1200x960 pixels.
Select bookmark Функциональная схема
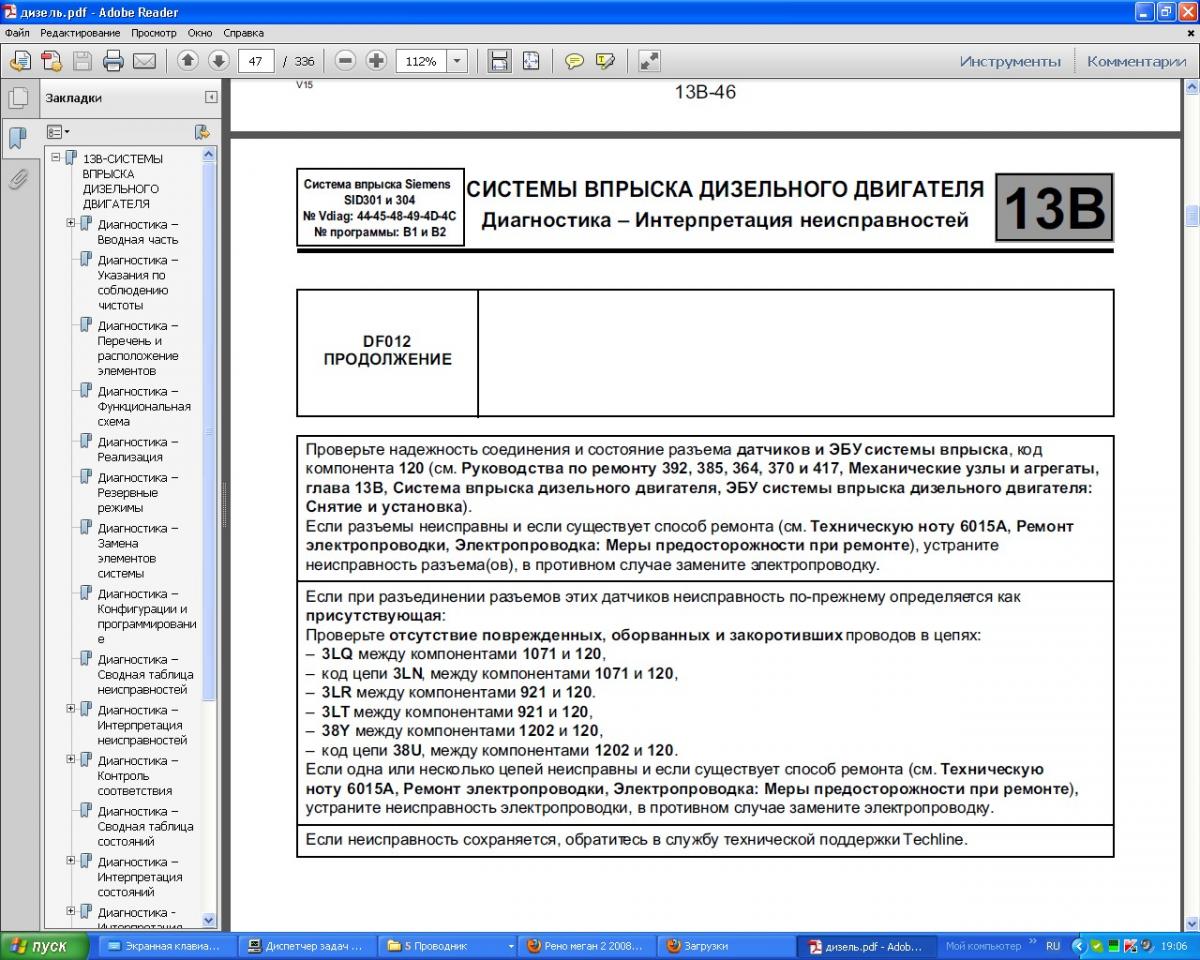pyautogui.click(x=144, y=406)
